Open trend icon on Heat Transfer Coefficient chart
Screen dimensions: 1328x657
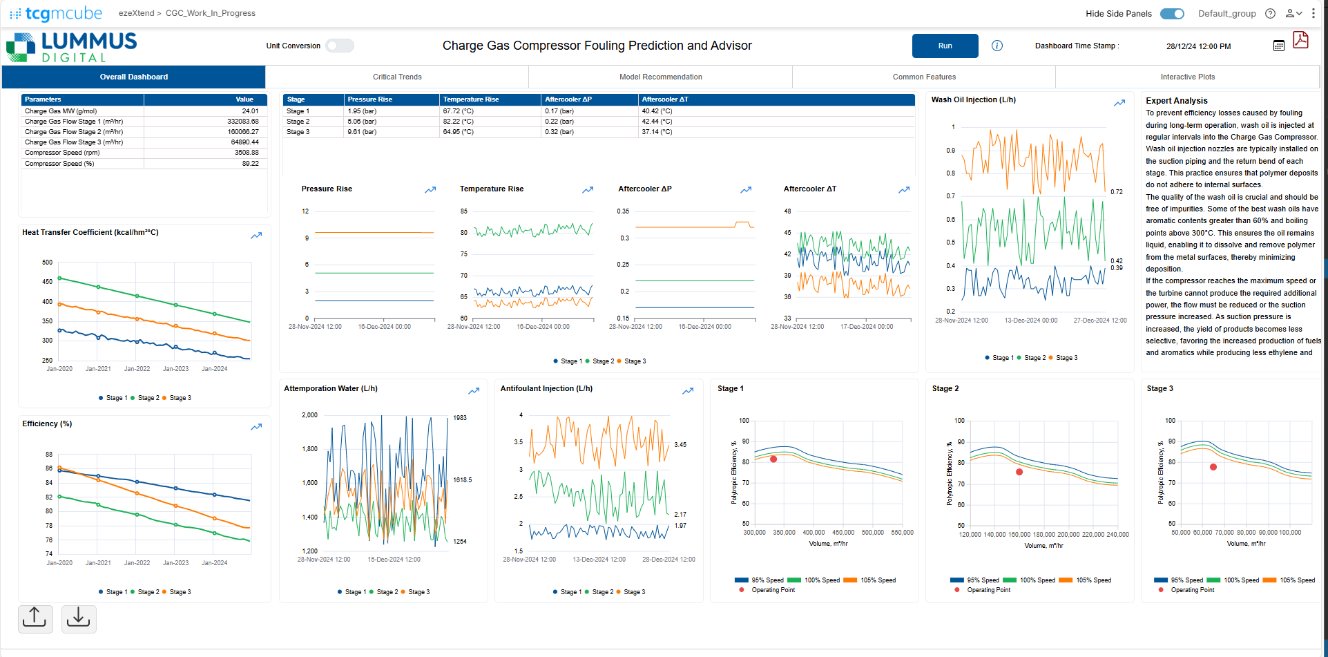(x=257, y=235)
